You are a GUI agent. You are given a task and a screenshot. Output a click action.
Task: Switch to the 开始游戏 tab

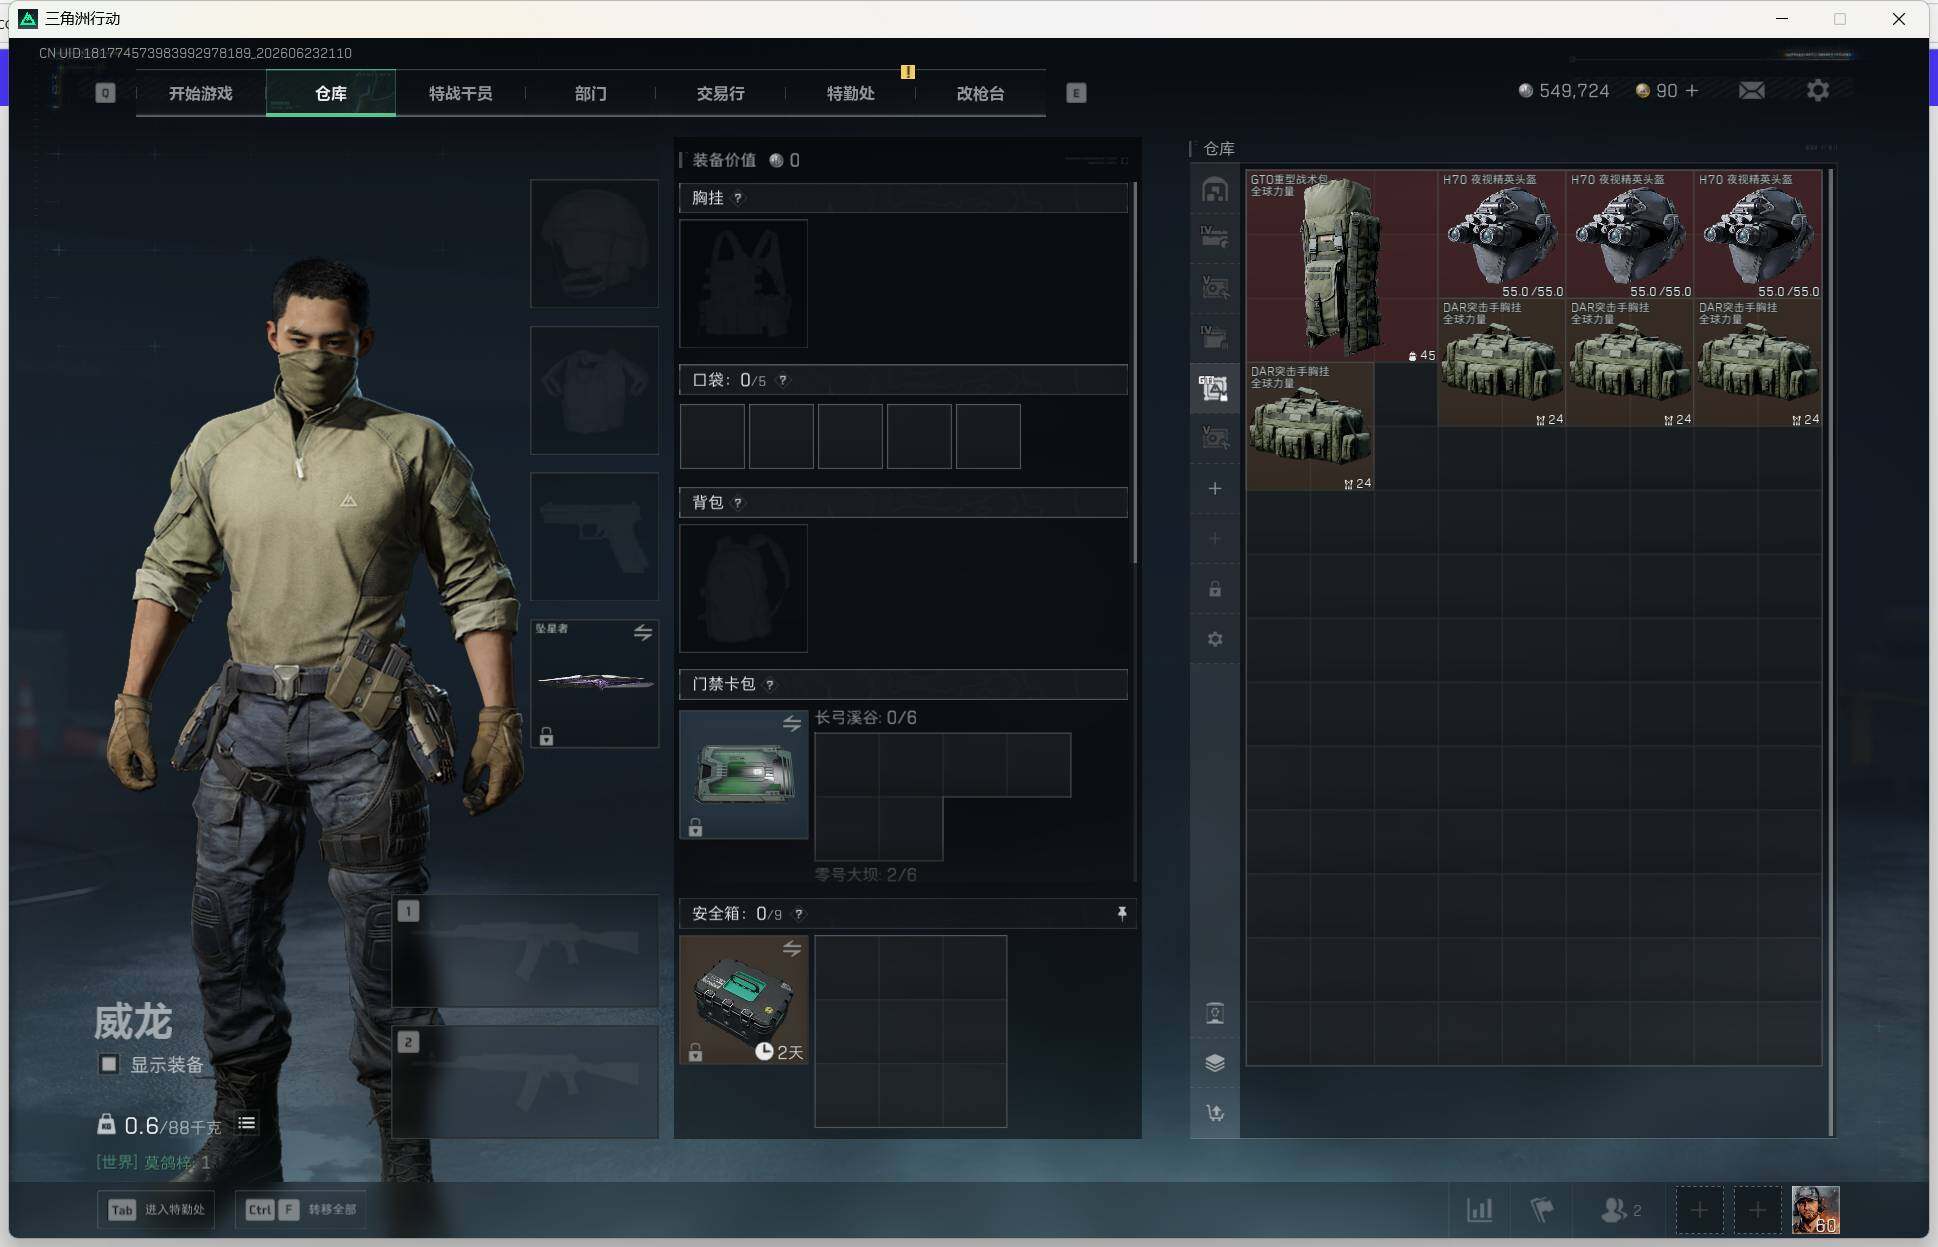[x=200, y=93]
